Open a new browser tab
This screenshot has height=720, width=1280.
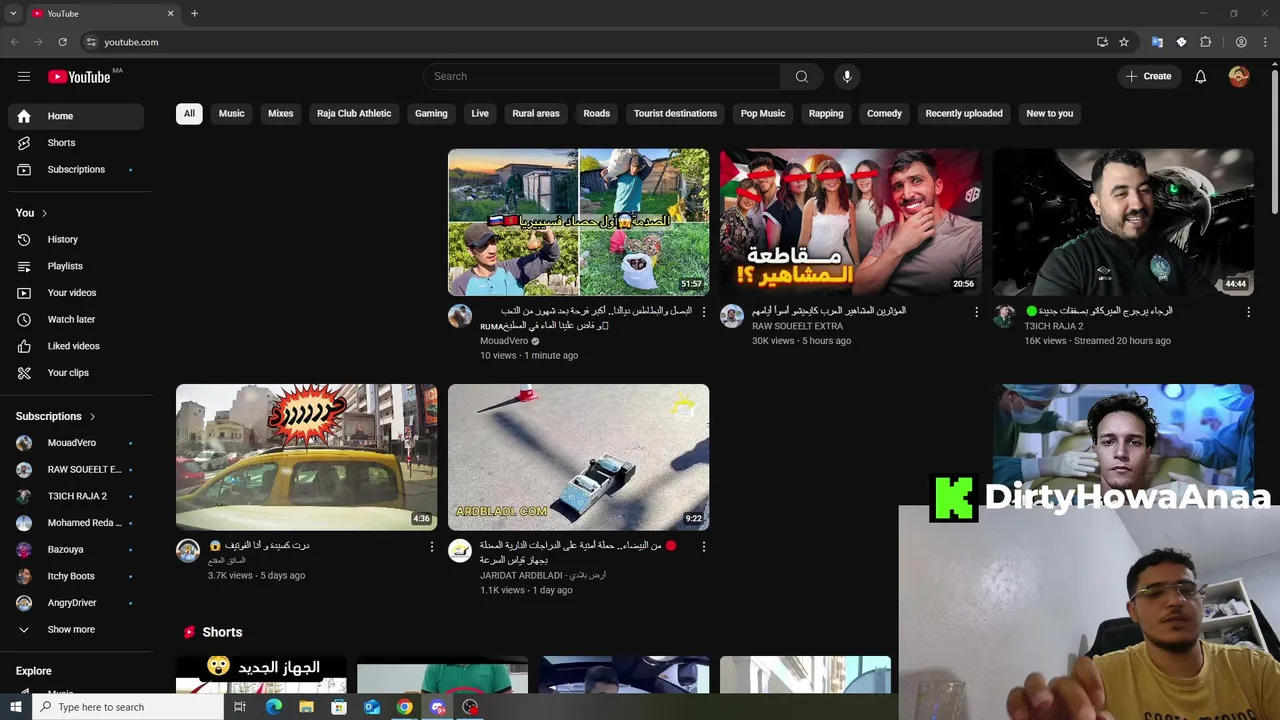coord(194,13)
